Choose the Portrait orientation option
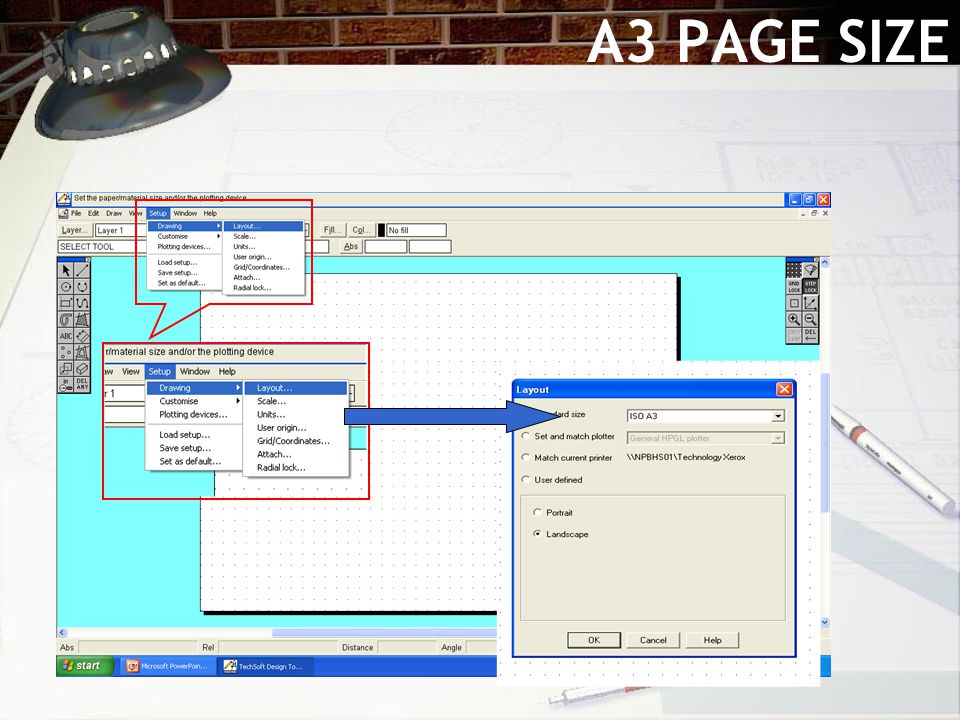Image resolution: width=960 pixels, height=720 pixels. (537, 512)
